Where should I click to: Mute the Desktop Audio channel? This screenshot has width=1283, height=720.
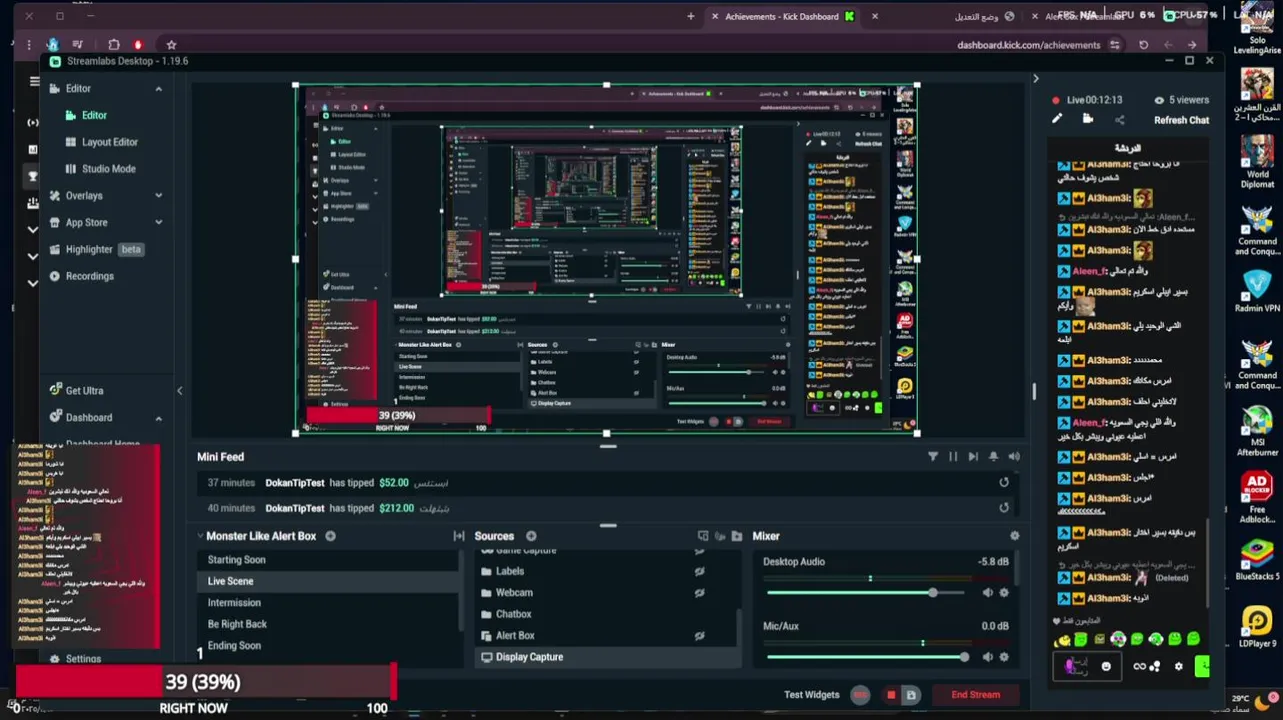click(988, 593)
